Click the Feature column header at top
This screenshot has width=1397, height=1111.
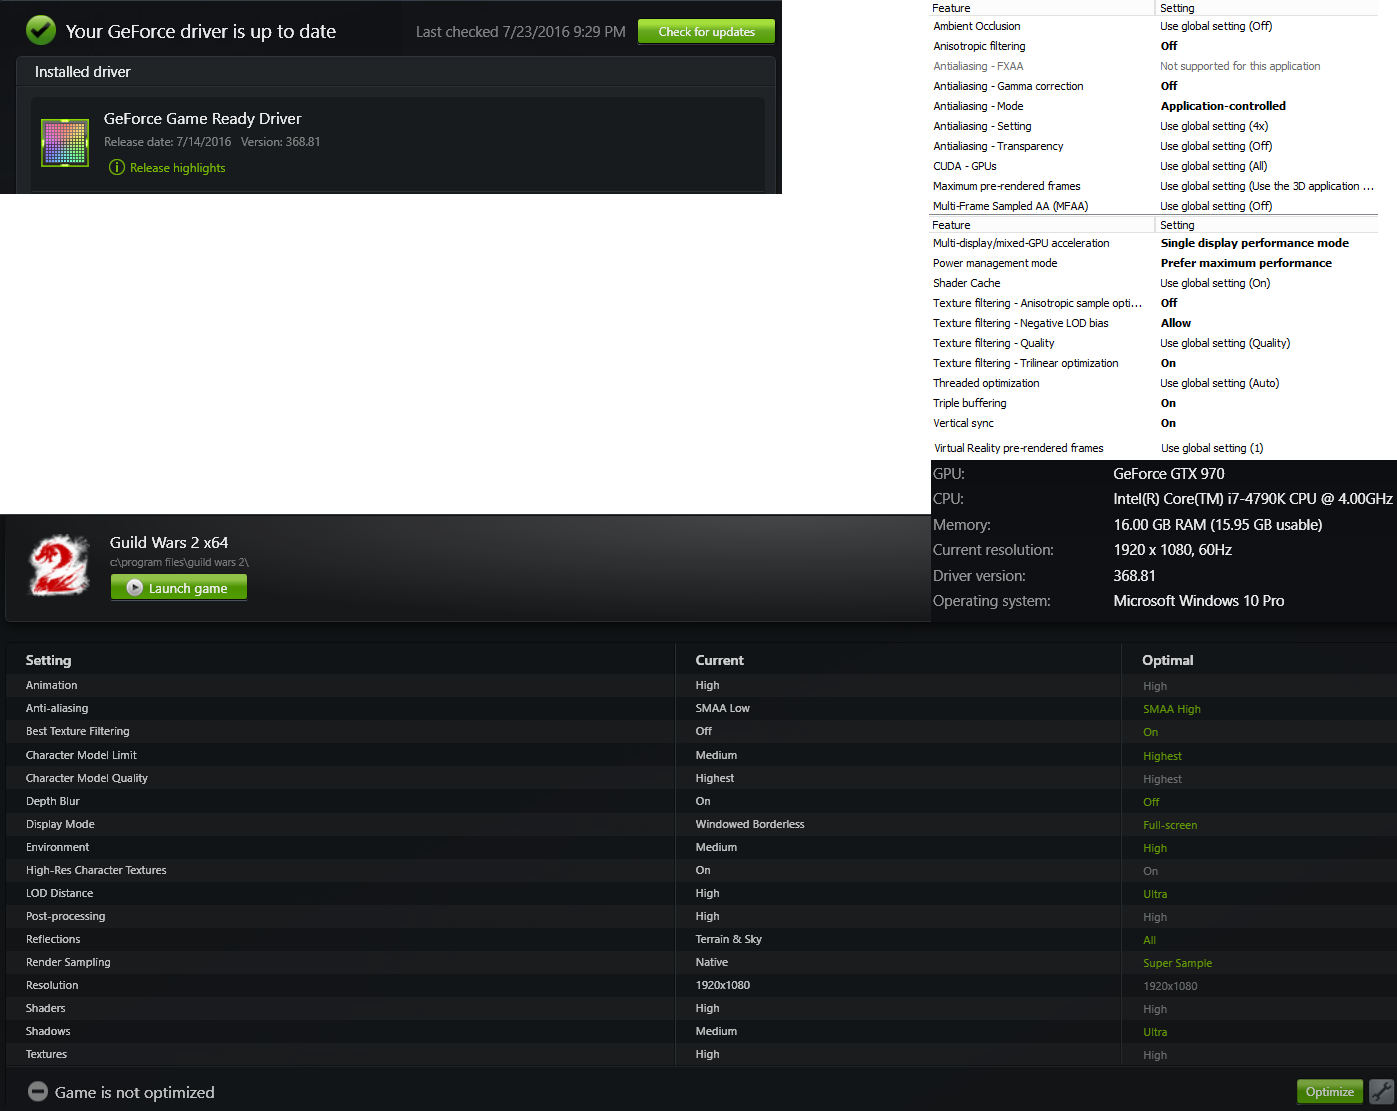coord(951,8)
